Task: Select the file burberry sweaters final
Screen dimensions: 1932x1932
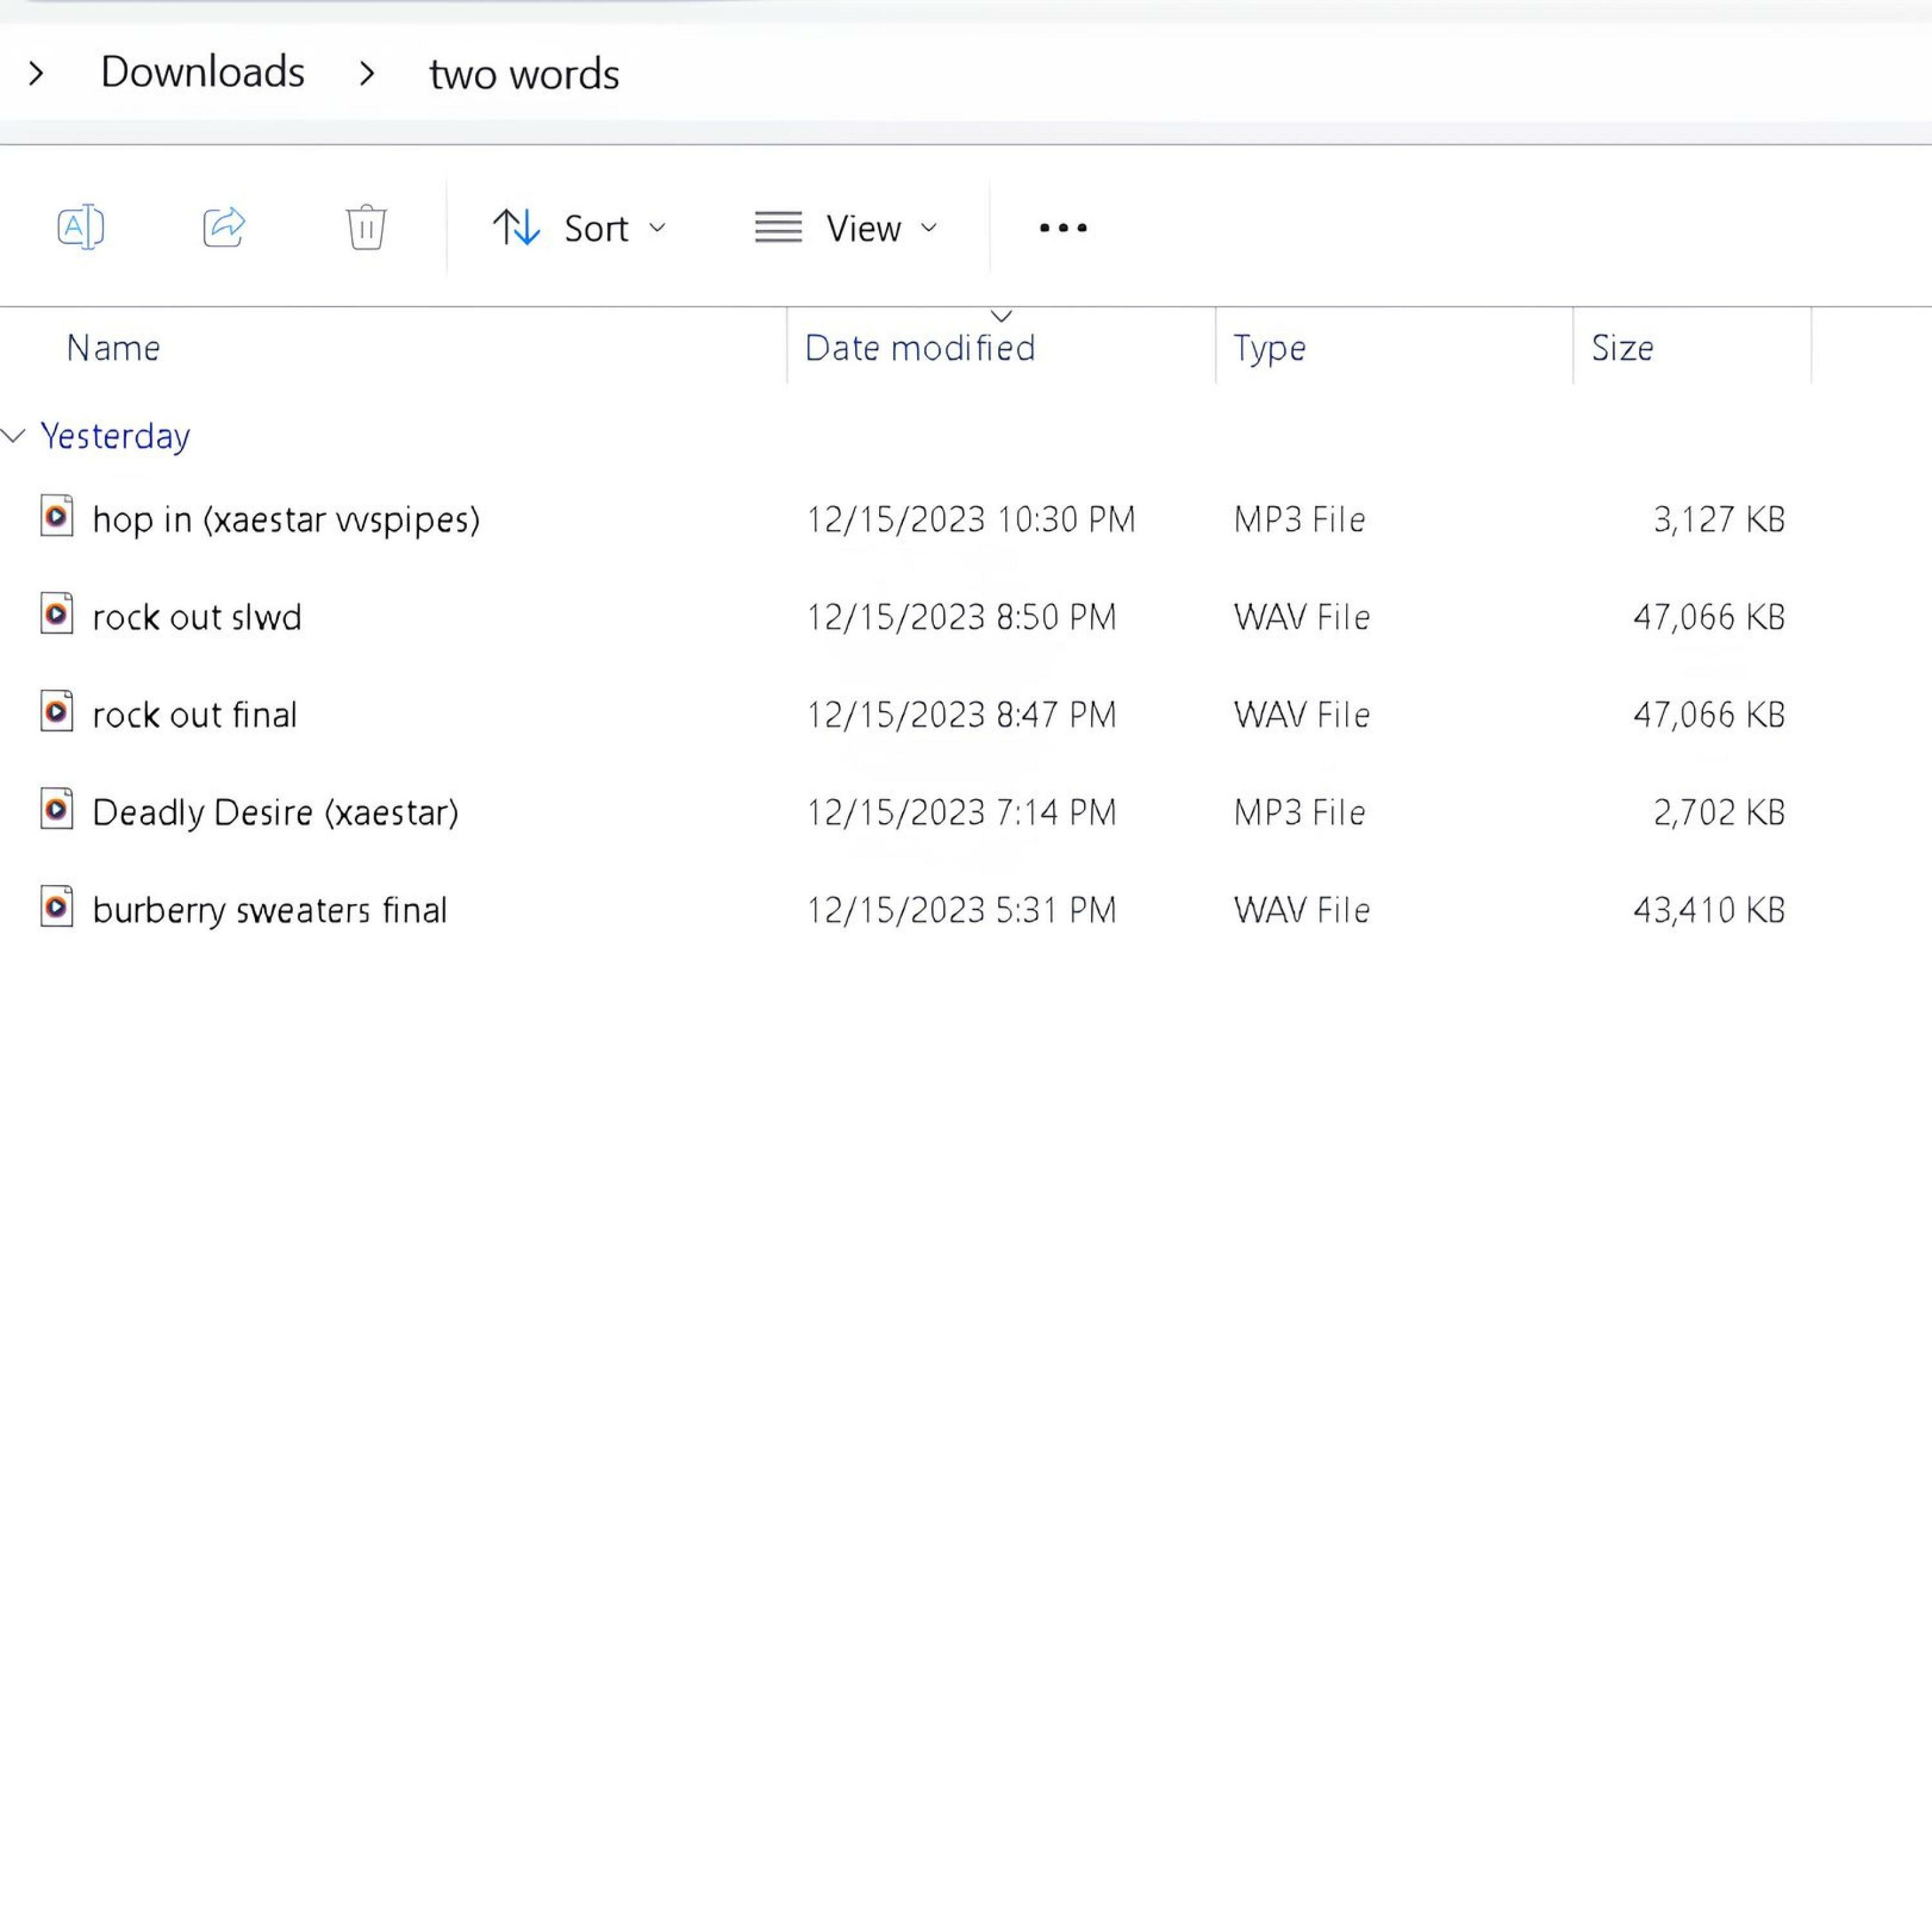Action: coord(270,911)
